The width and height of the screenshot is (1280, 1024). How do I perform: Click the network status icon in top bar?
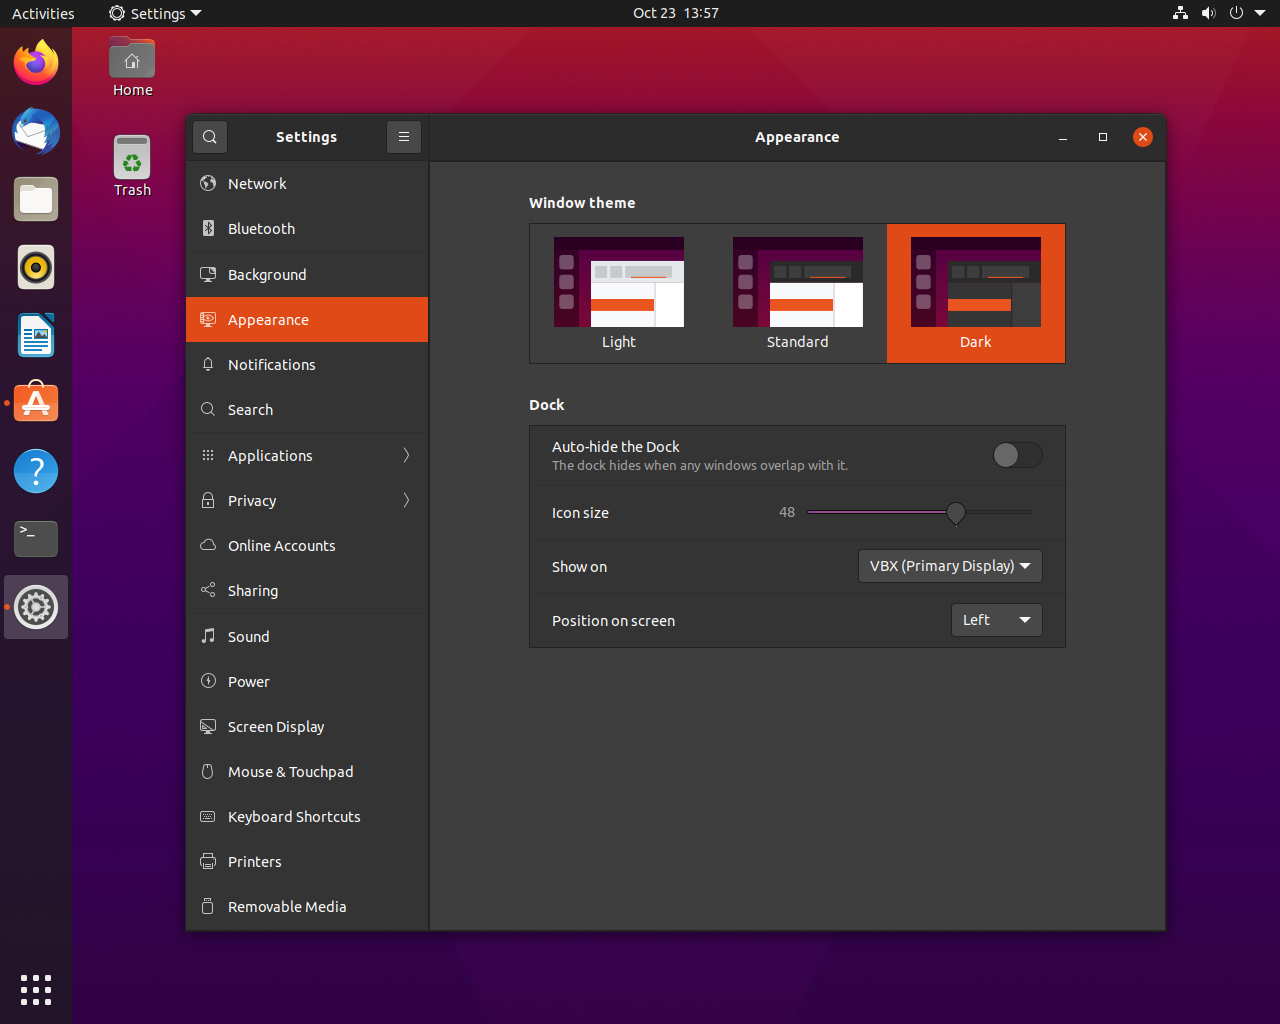coord(1180,13)
